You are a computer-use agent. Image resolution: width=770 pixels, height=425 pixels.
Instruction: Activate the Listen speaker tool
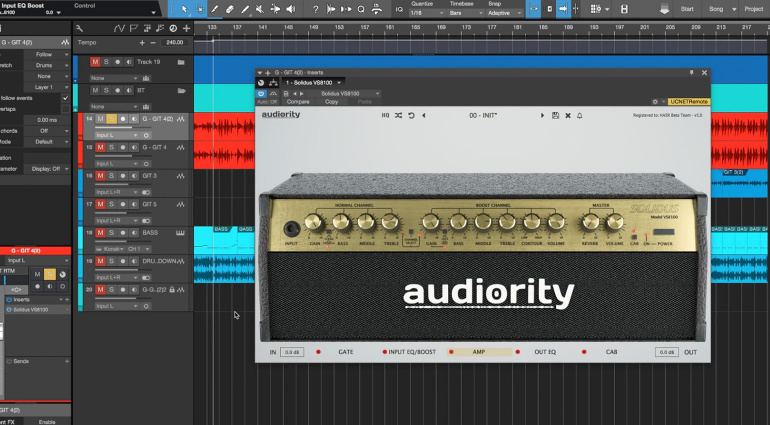291,9
